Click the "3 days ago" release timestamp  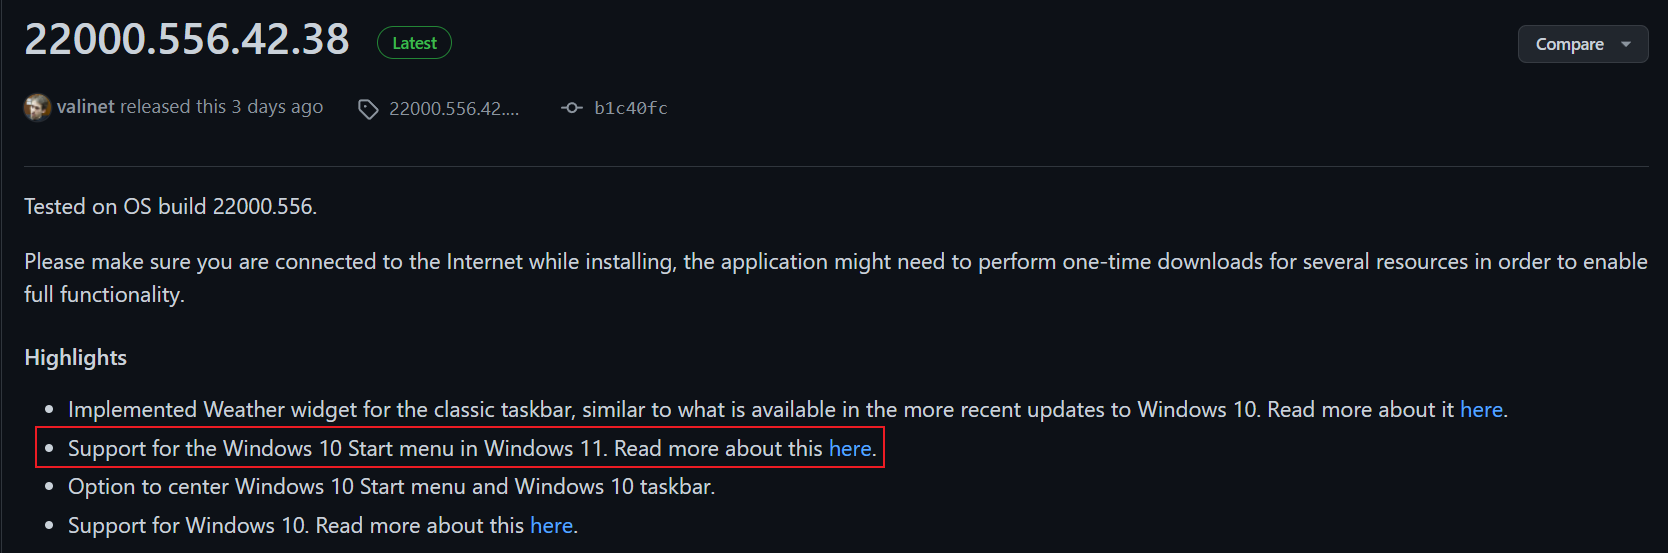pyautogui.click(x=277, y=107)
